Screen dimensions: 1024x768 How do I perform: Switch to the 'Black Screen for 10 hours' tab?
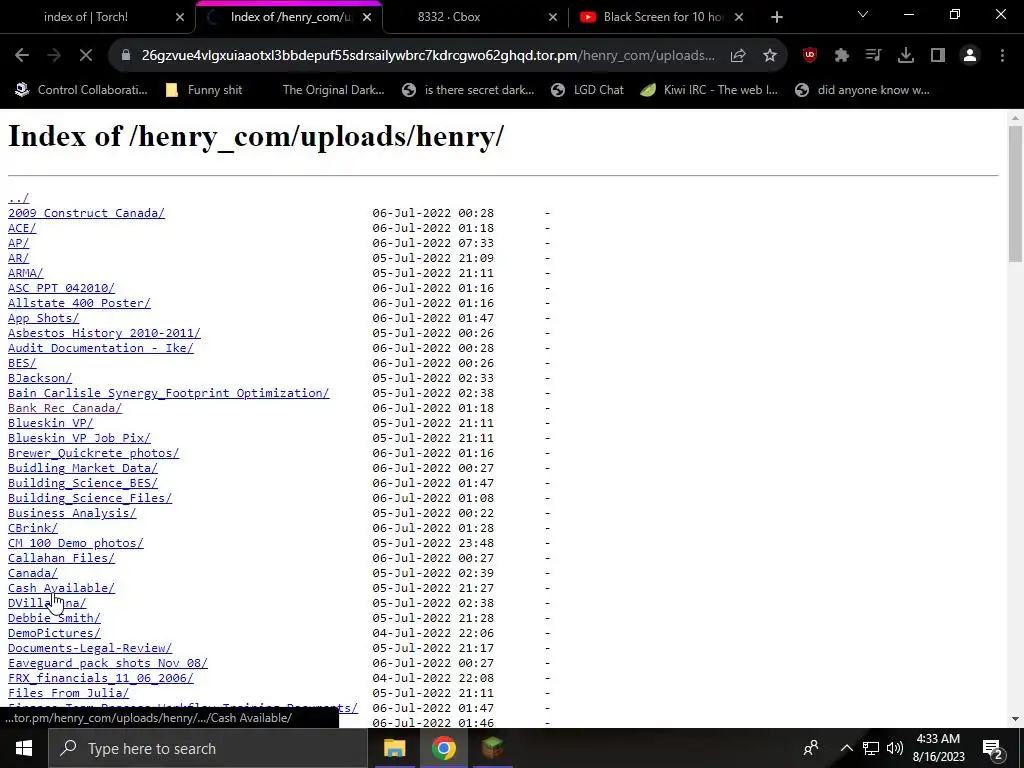pyautogui.click(x=661, y=17)
